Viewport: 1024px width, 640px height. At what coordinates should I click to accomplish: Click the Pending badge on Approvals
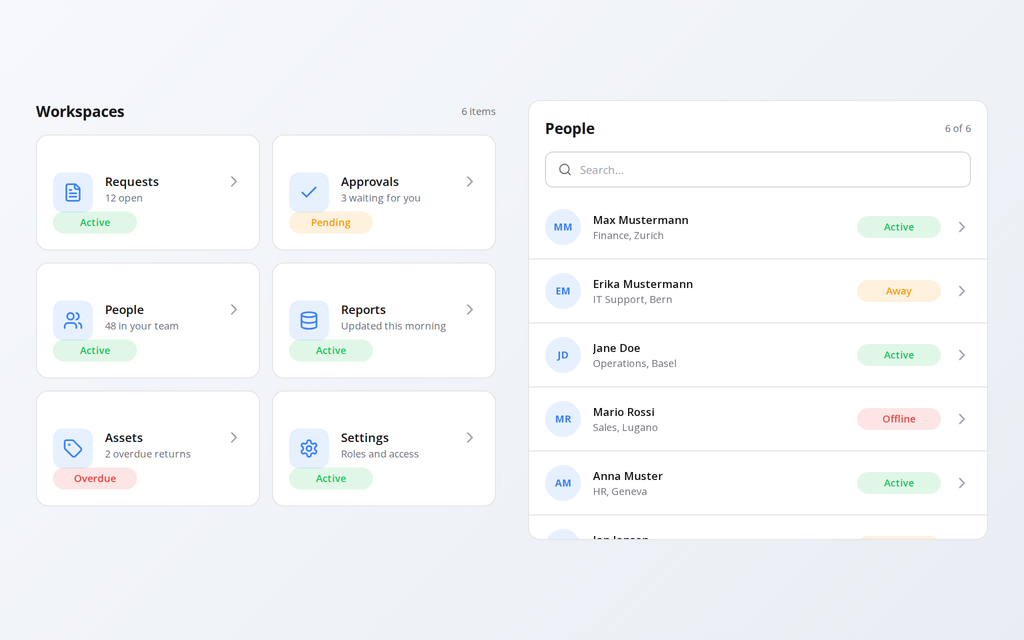331,223
